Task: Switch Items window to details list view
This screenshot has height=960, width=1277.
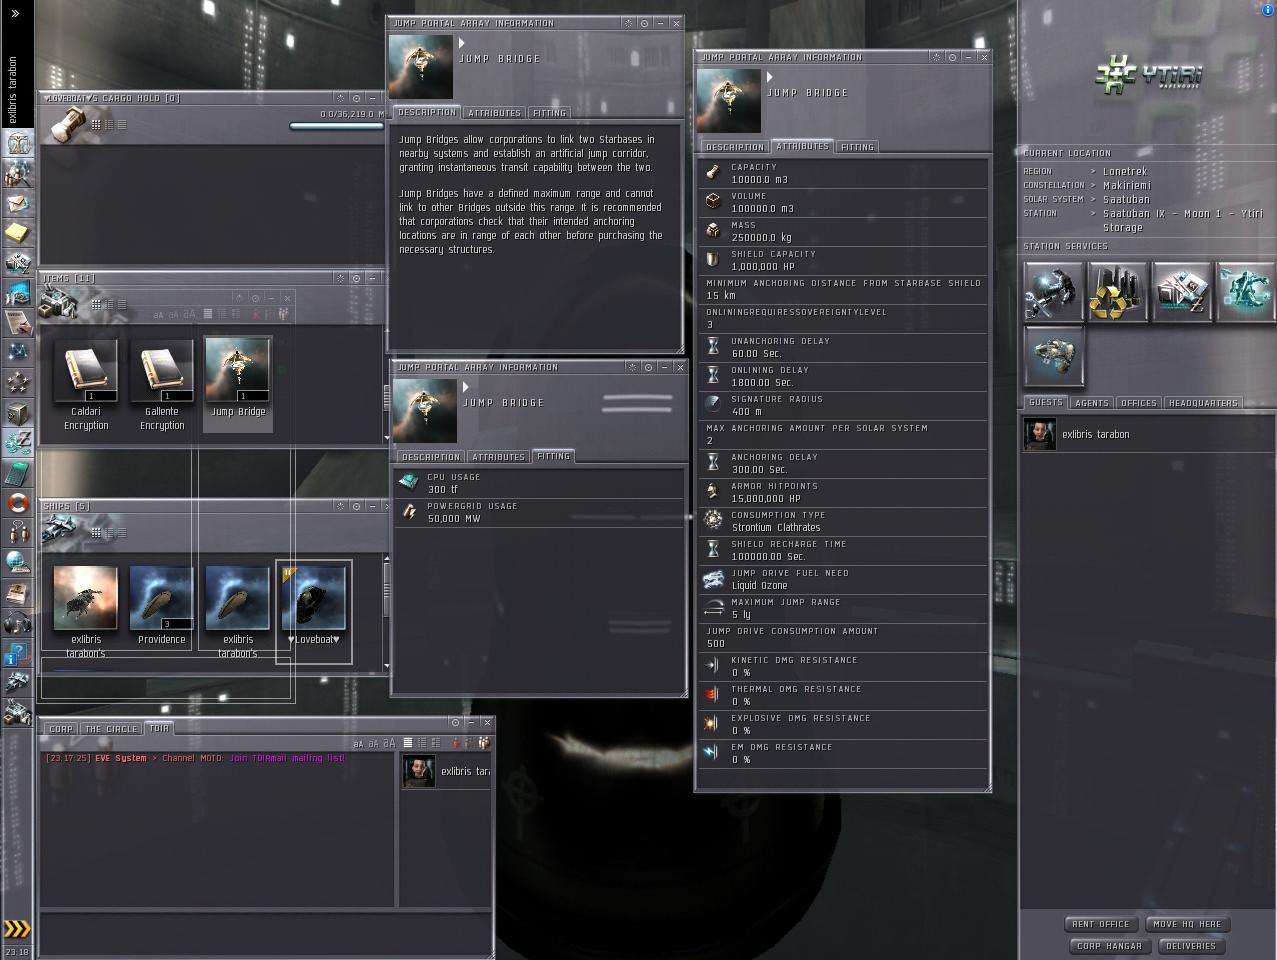Action: (x=109, y=305)
